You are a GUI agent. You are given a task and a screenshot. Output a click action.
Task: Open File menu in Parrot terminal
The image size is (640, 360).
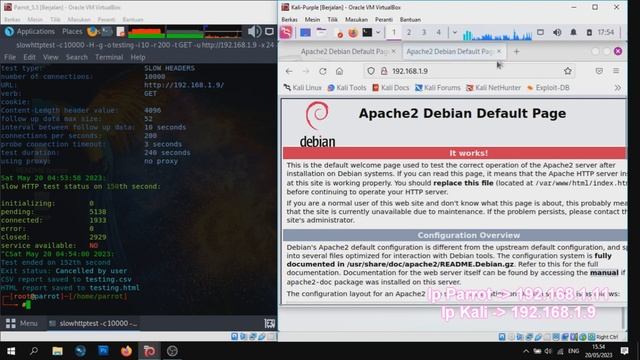(10, 57)
